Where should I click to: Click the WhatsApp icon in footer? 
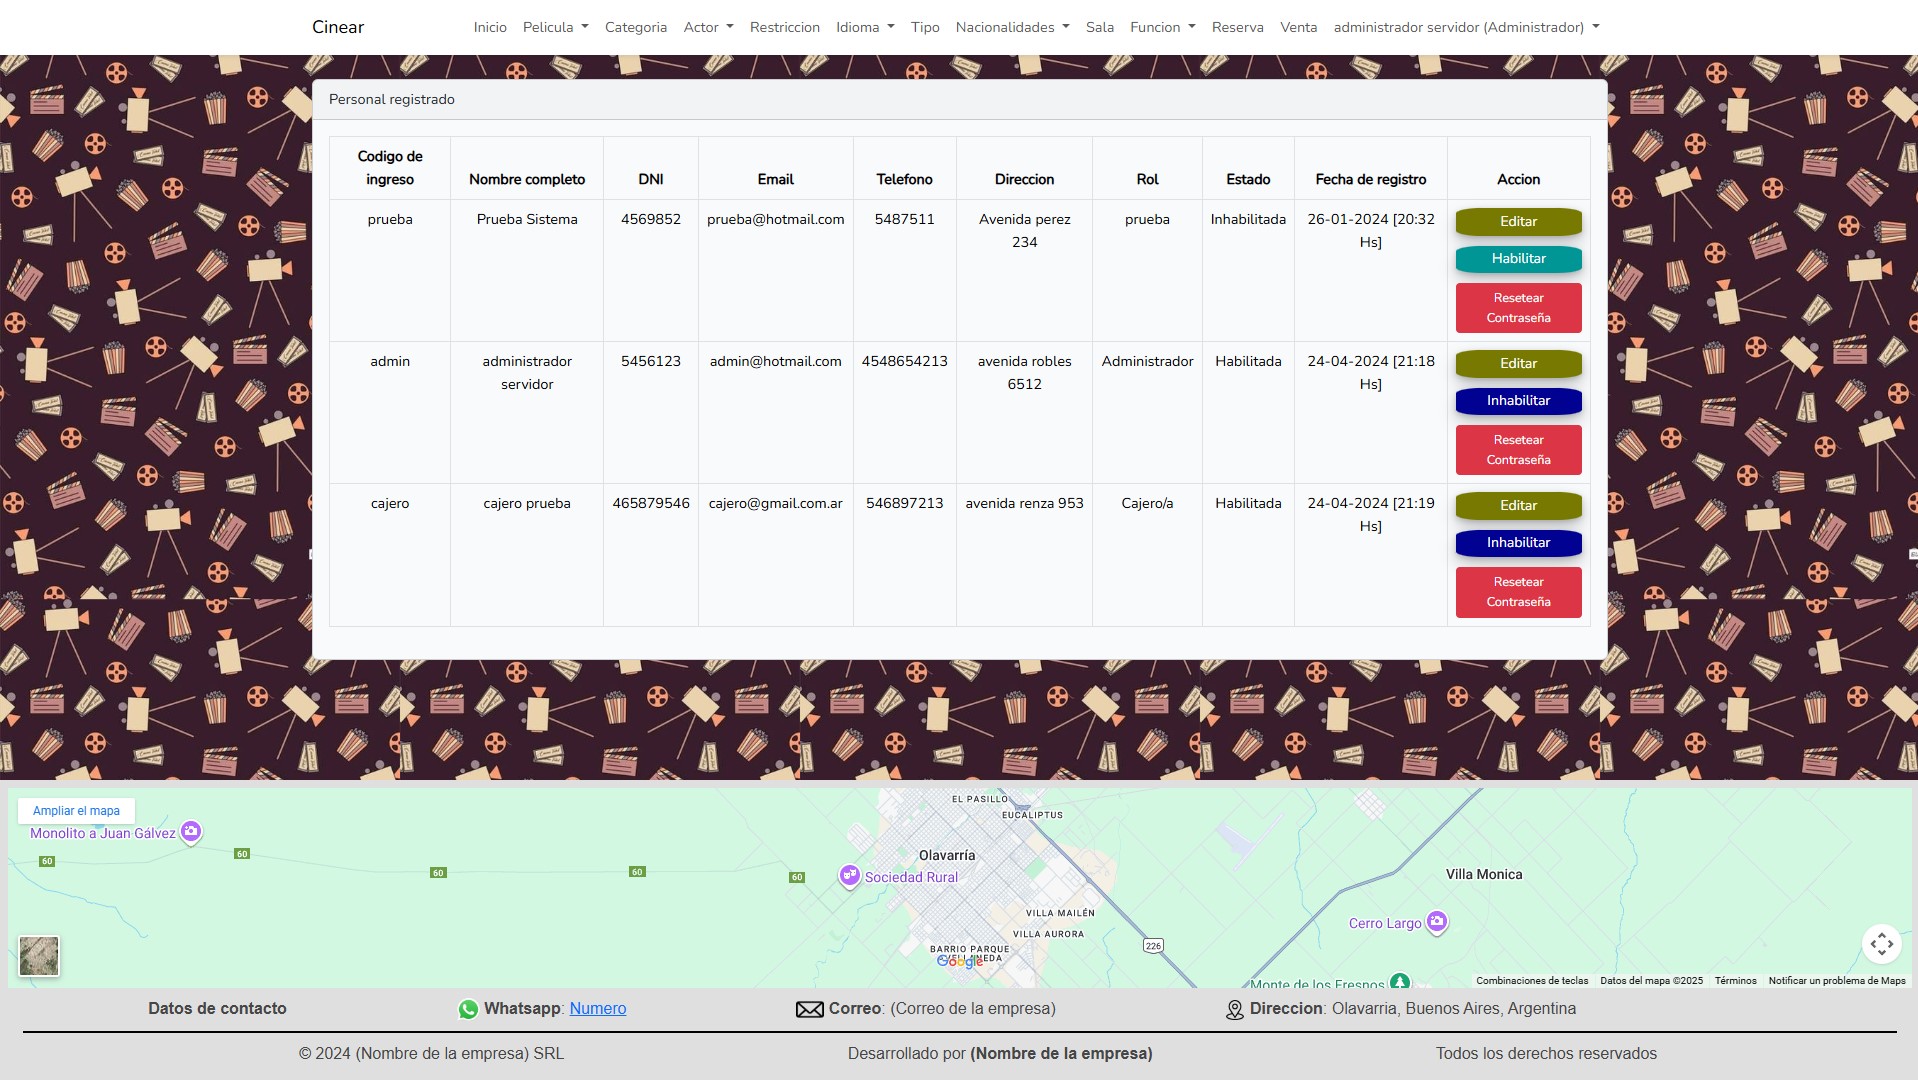468,1010
